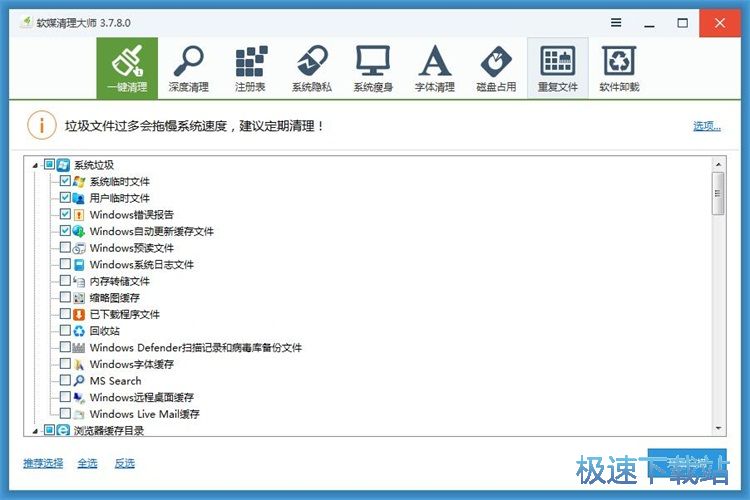Screen dimensions: 750x500
Task: Open the 选项... options link
Action: coord(707,126)
